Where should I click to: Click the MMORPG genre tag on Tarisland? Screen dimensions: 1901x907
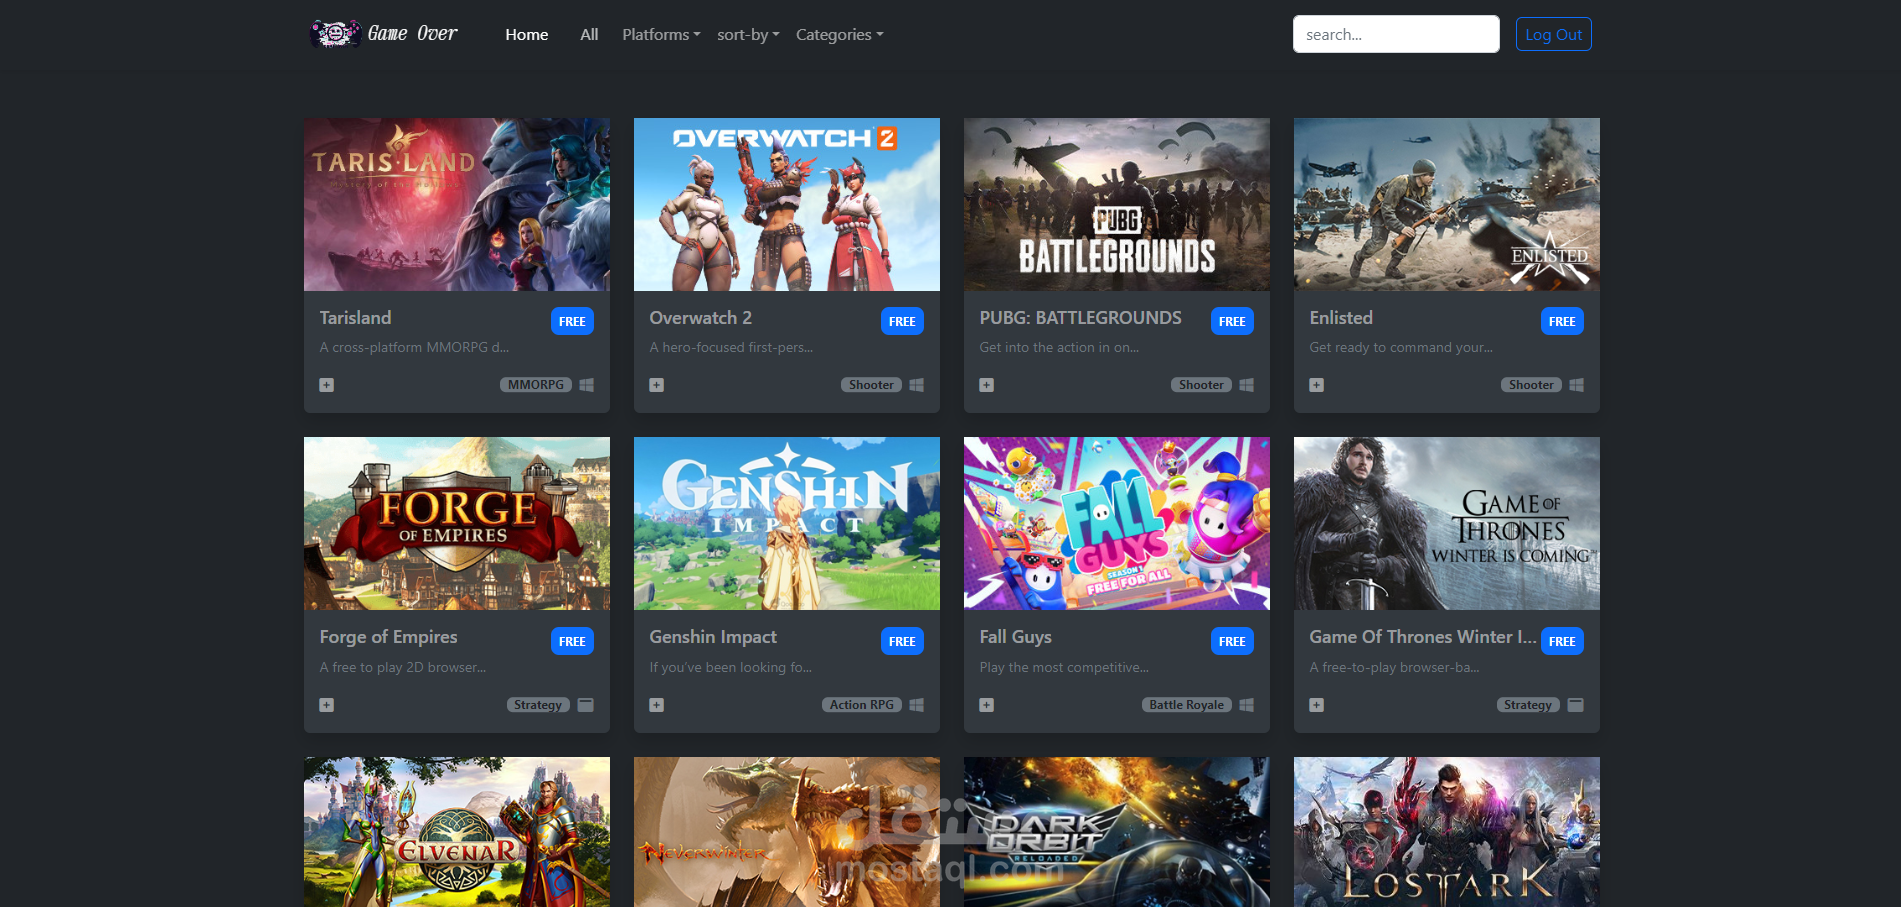coord(536,385)
